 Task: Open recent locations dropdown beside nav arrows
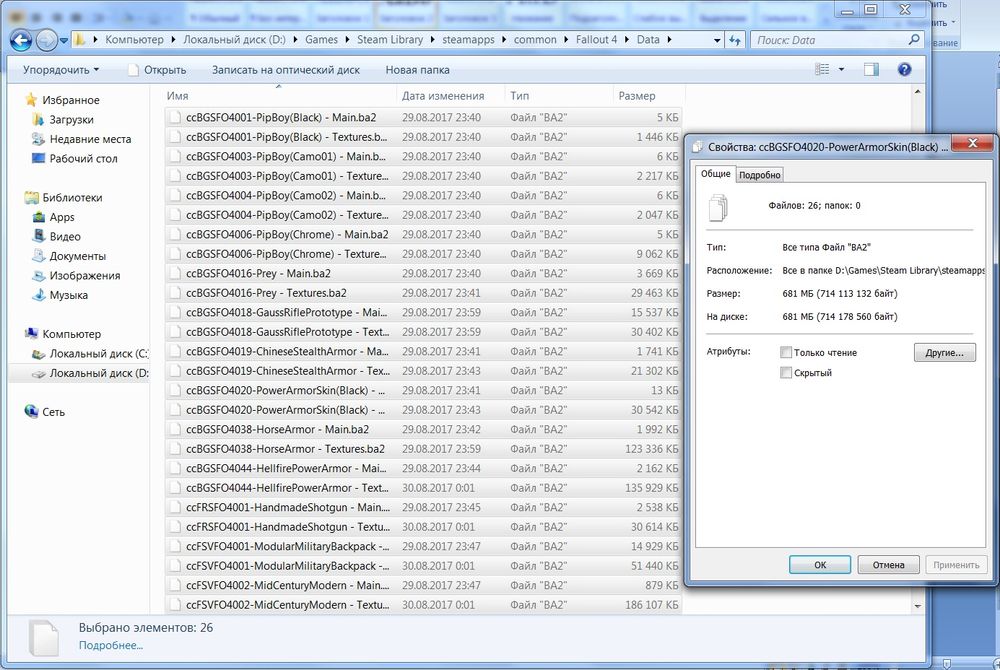click(x=64, y=41)
